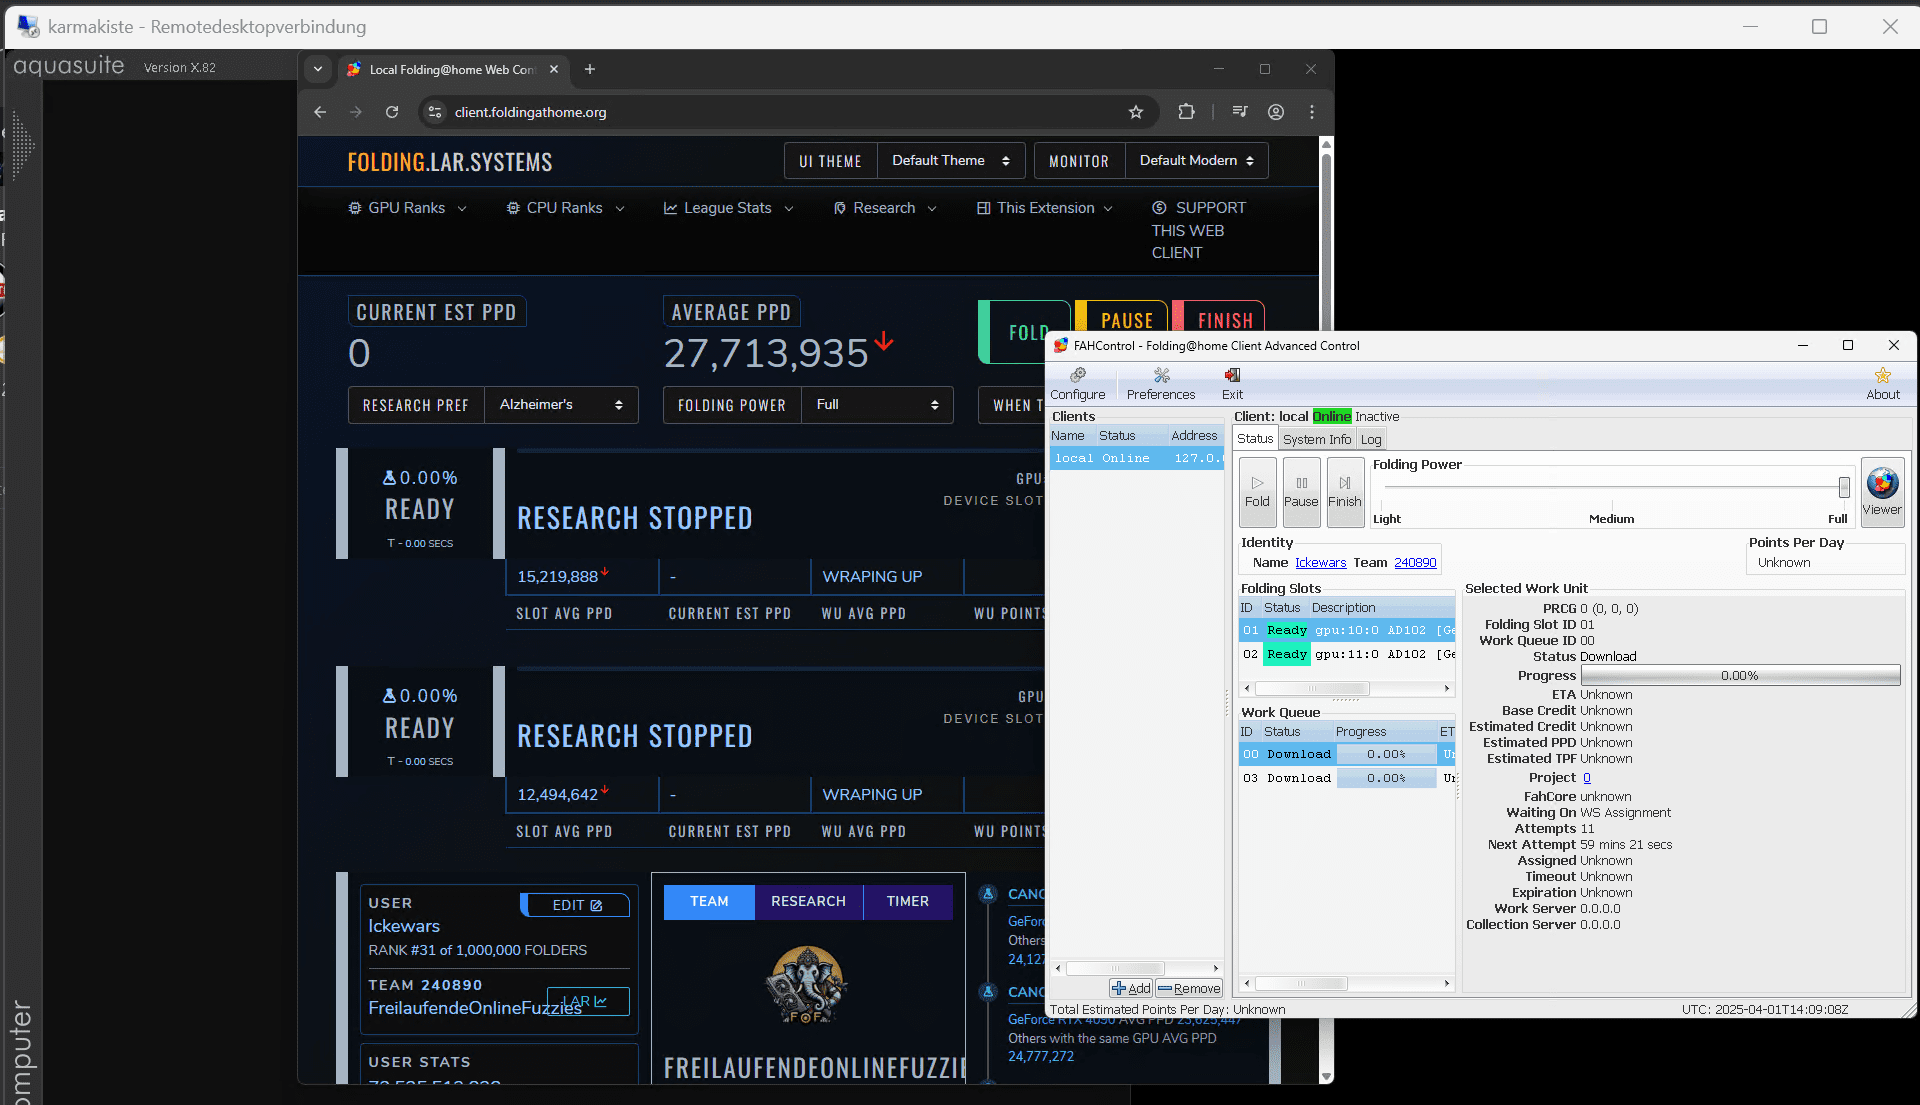Image resolution: width=1920 pixels, height=1105 pixels.
Task: Select the System Info tab
Action: (x=1316, y=439)
